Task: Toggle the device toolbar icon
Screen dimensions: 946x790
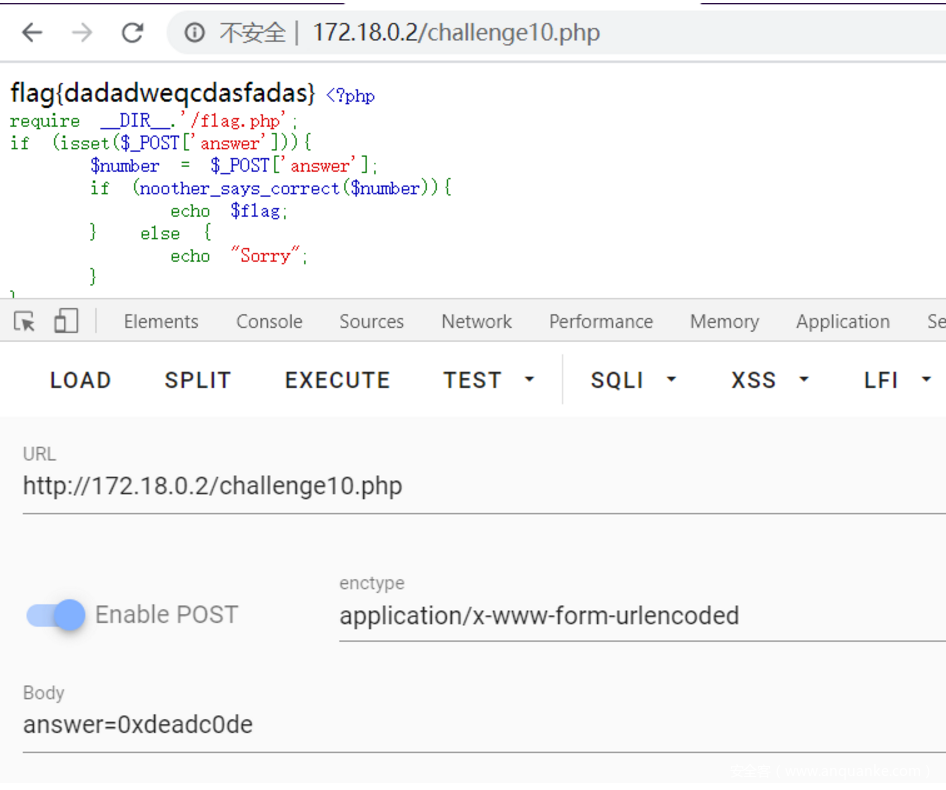Action: point(66,321)
